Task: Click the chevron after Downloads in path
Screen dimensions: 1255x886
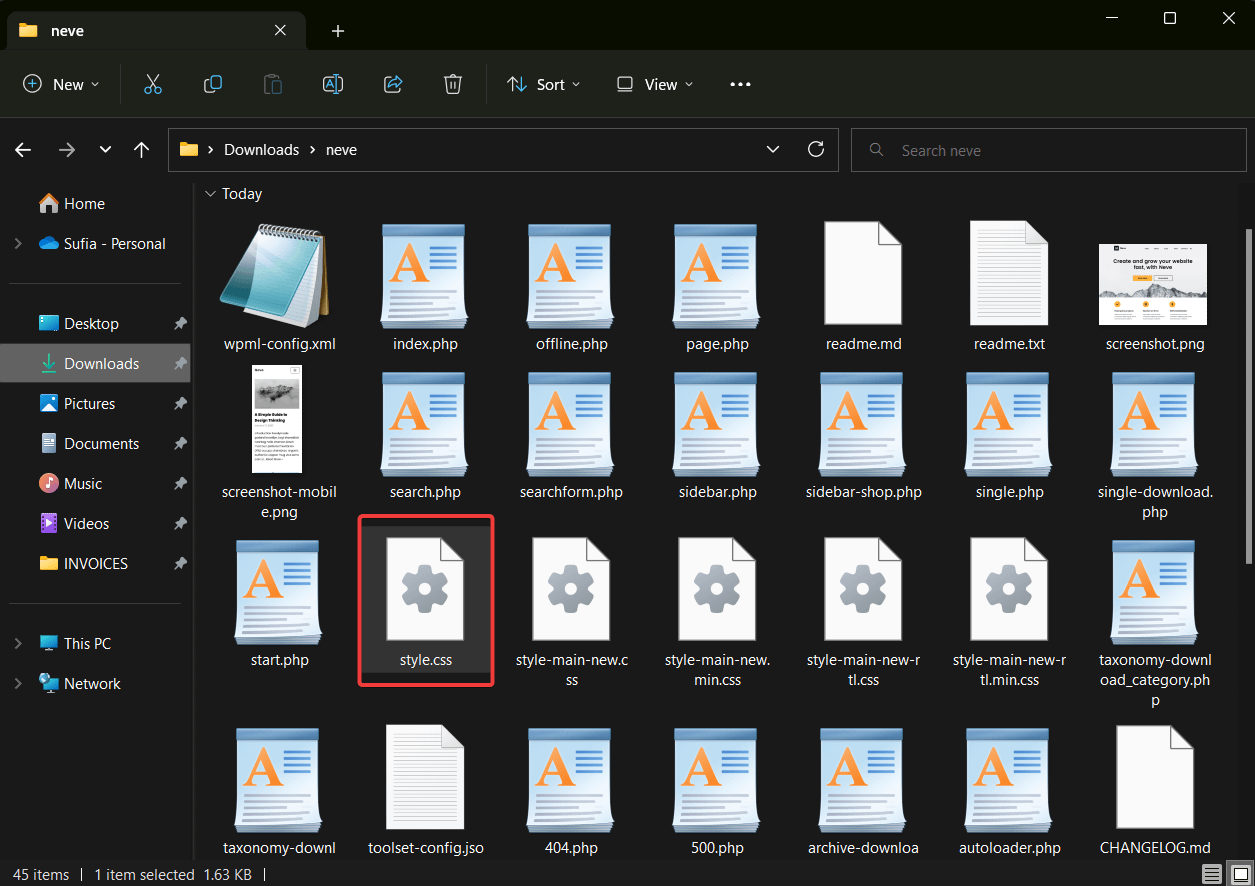Action: 313,150
